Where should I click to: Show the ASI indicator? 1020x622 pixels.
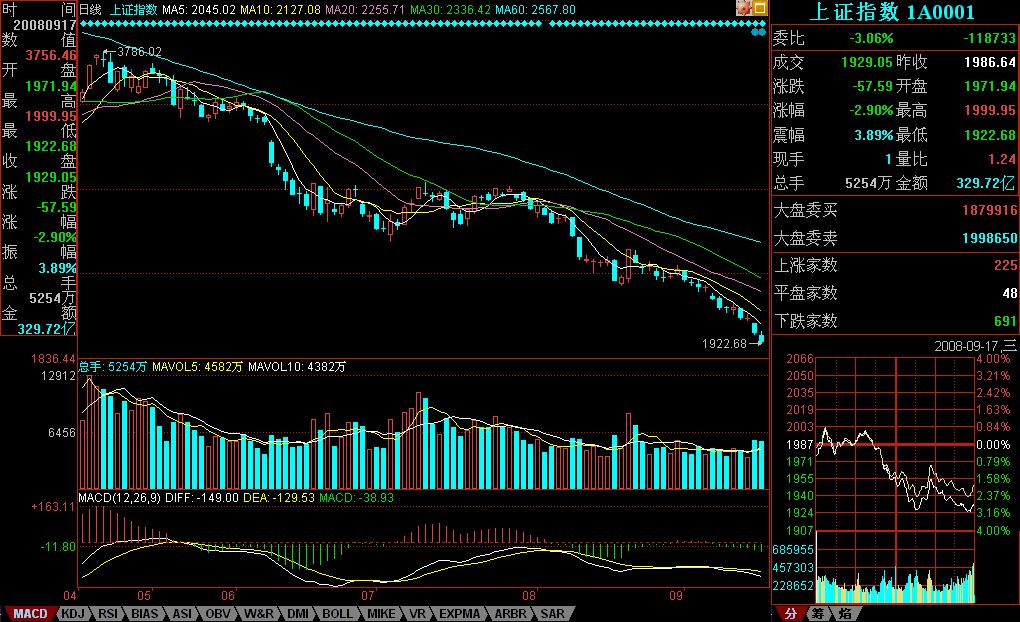[181, 613]
